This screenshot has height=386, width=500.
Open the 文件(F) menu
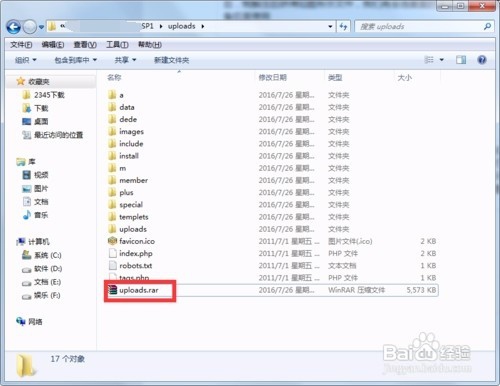(21, 45)
